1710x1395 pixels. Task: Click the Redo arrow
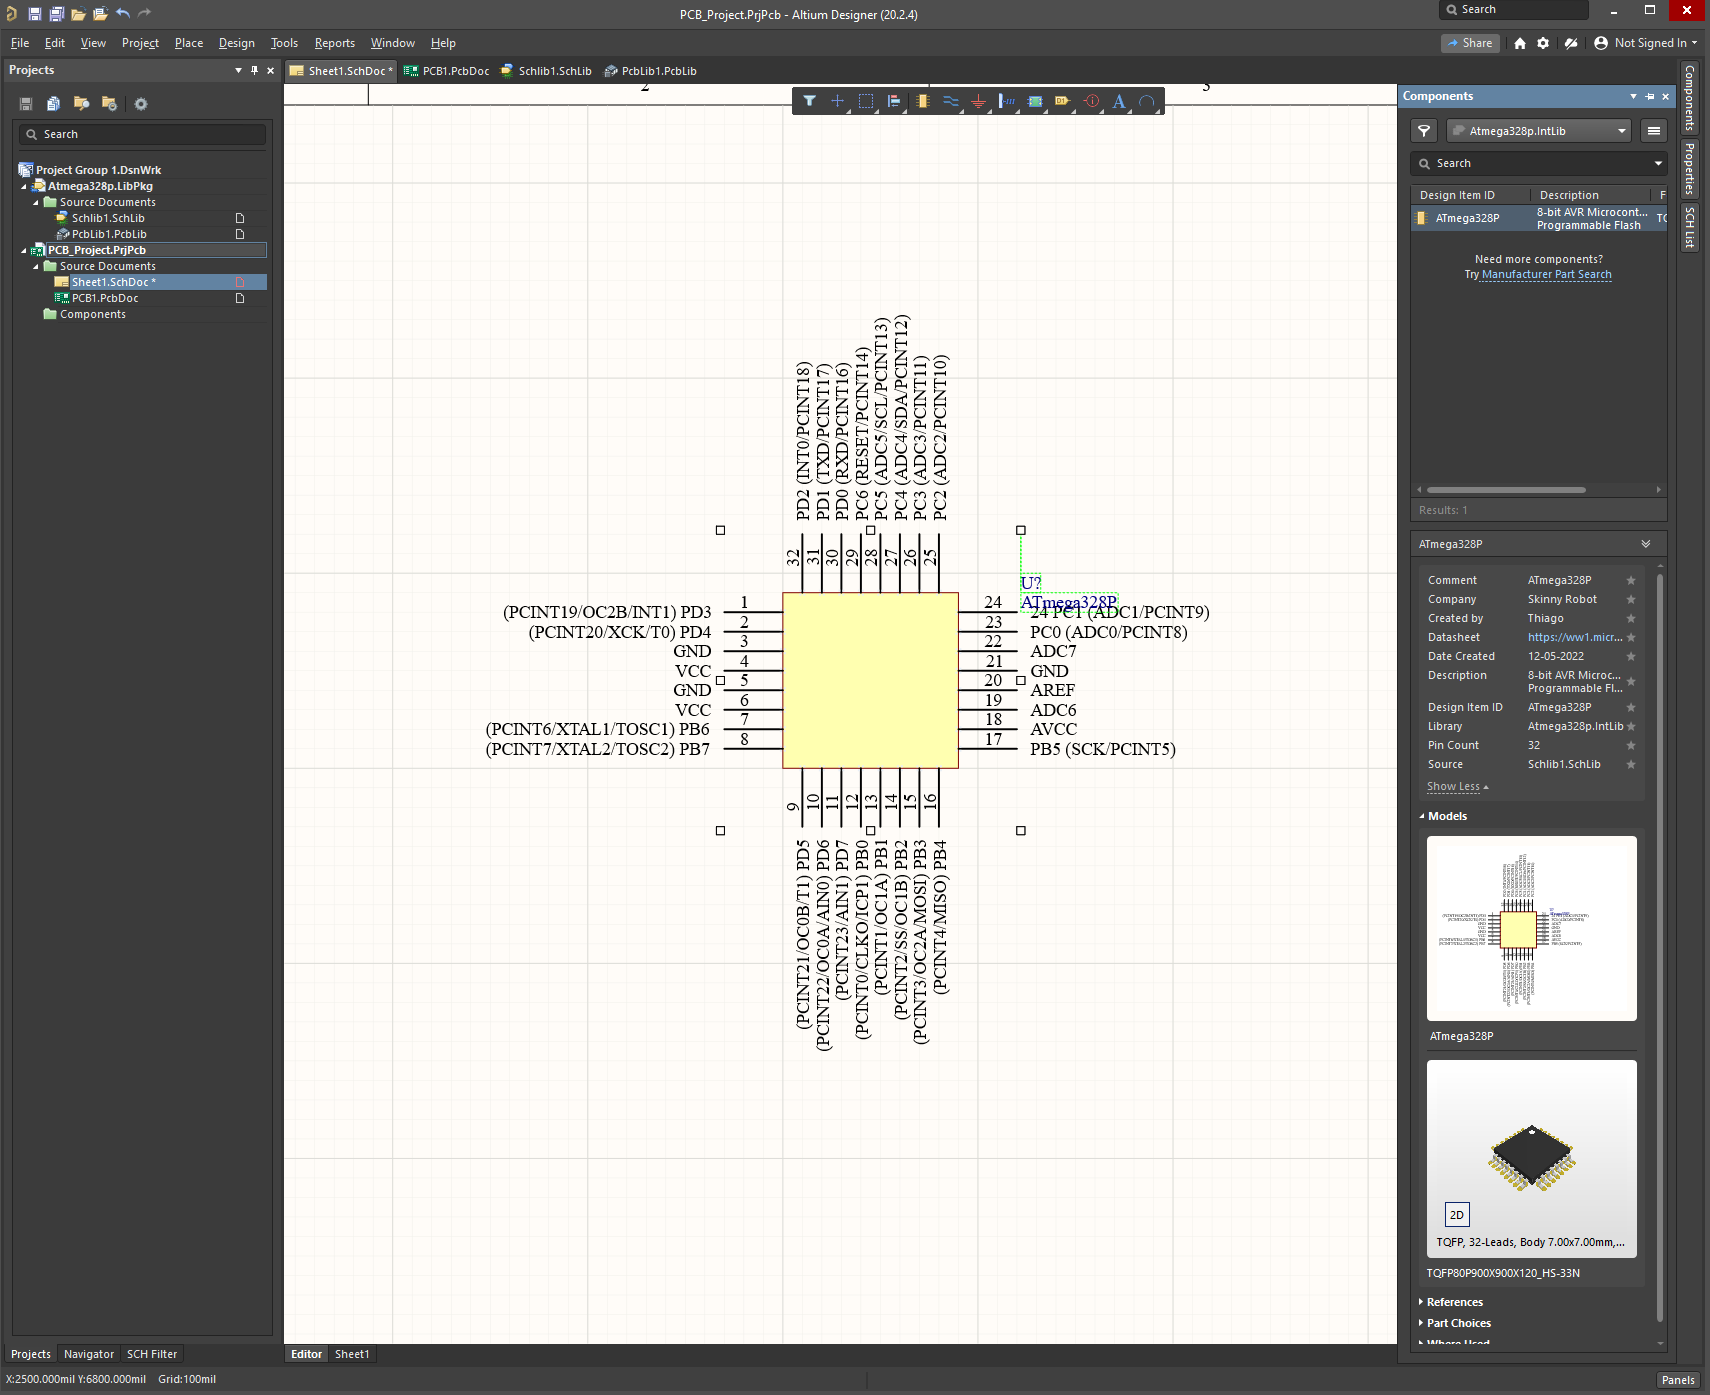(145, 13)
